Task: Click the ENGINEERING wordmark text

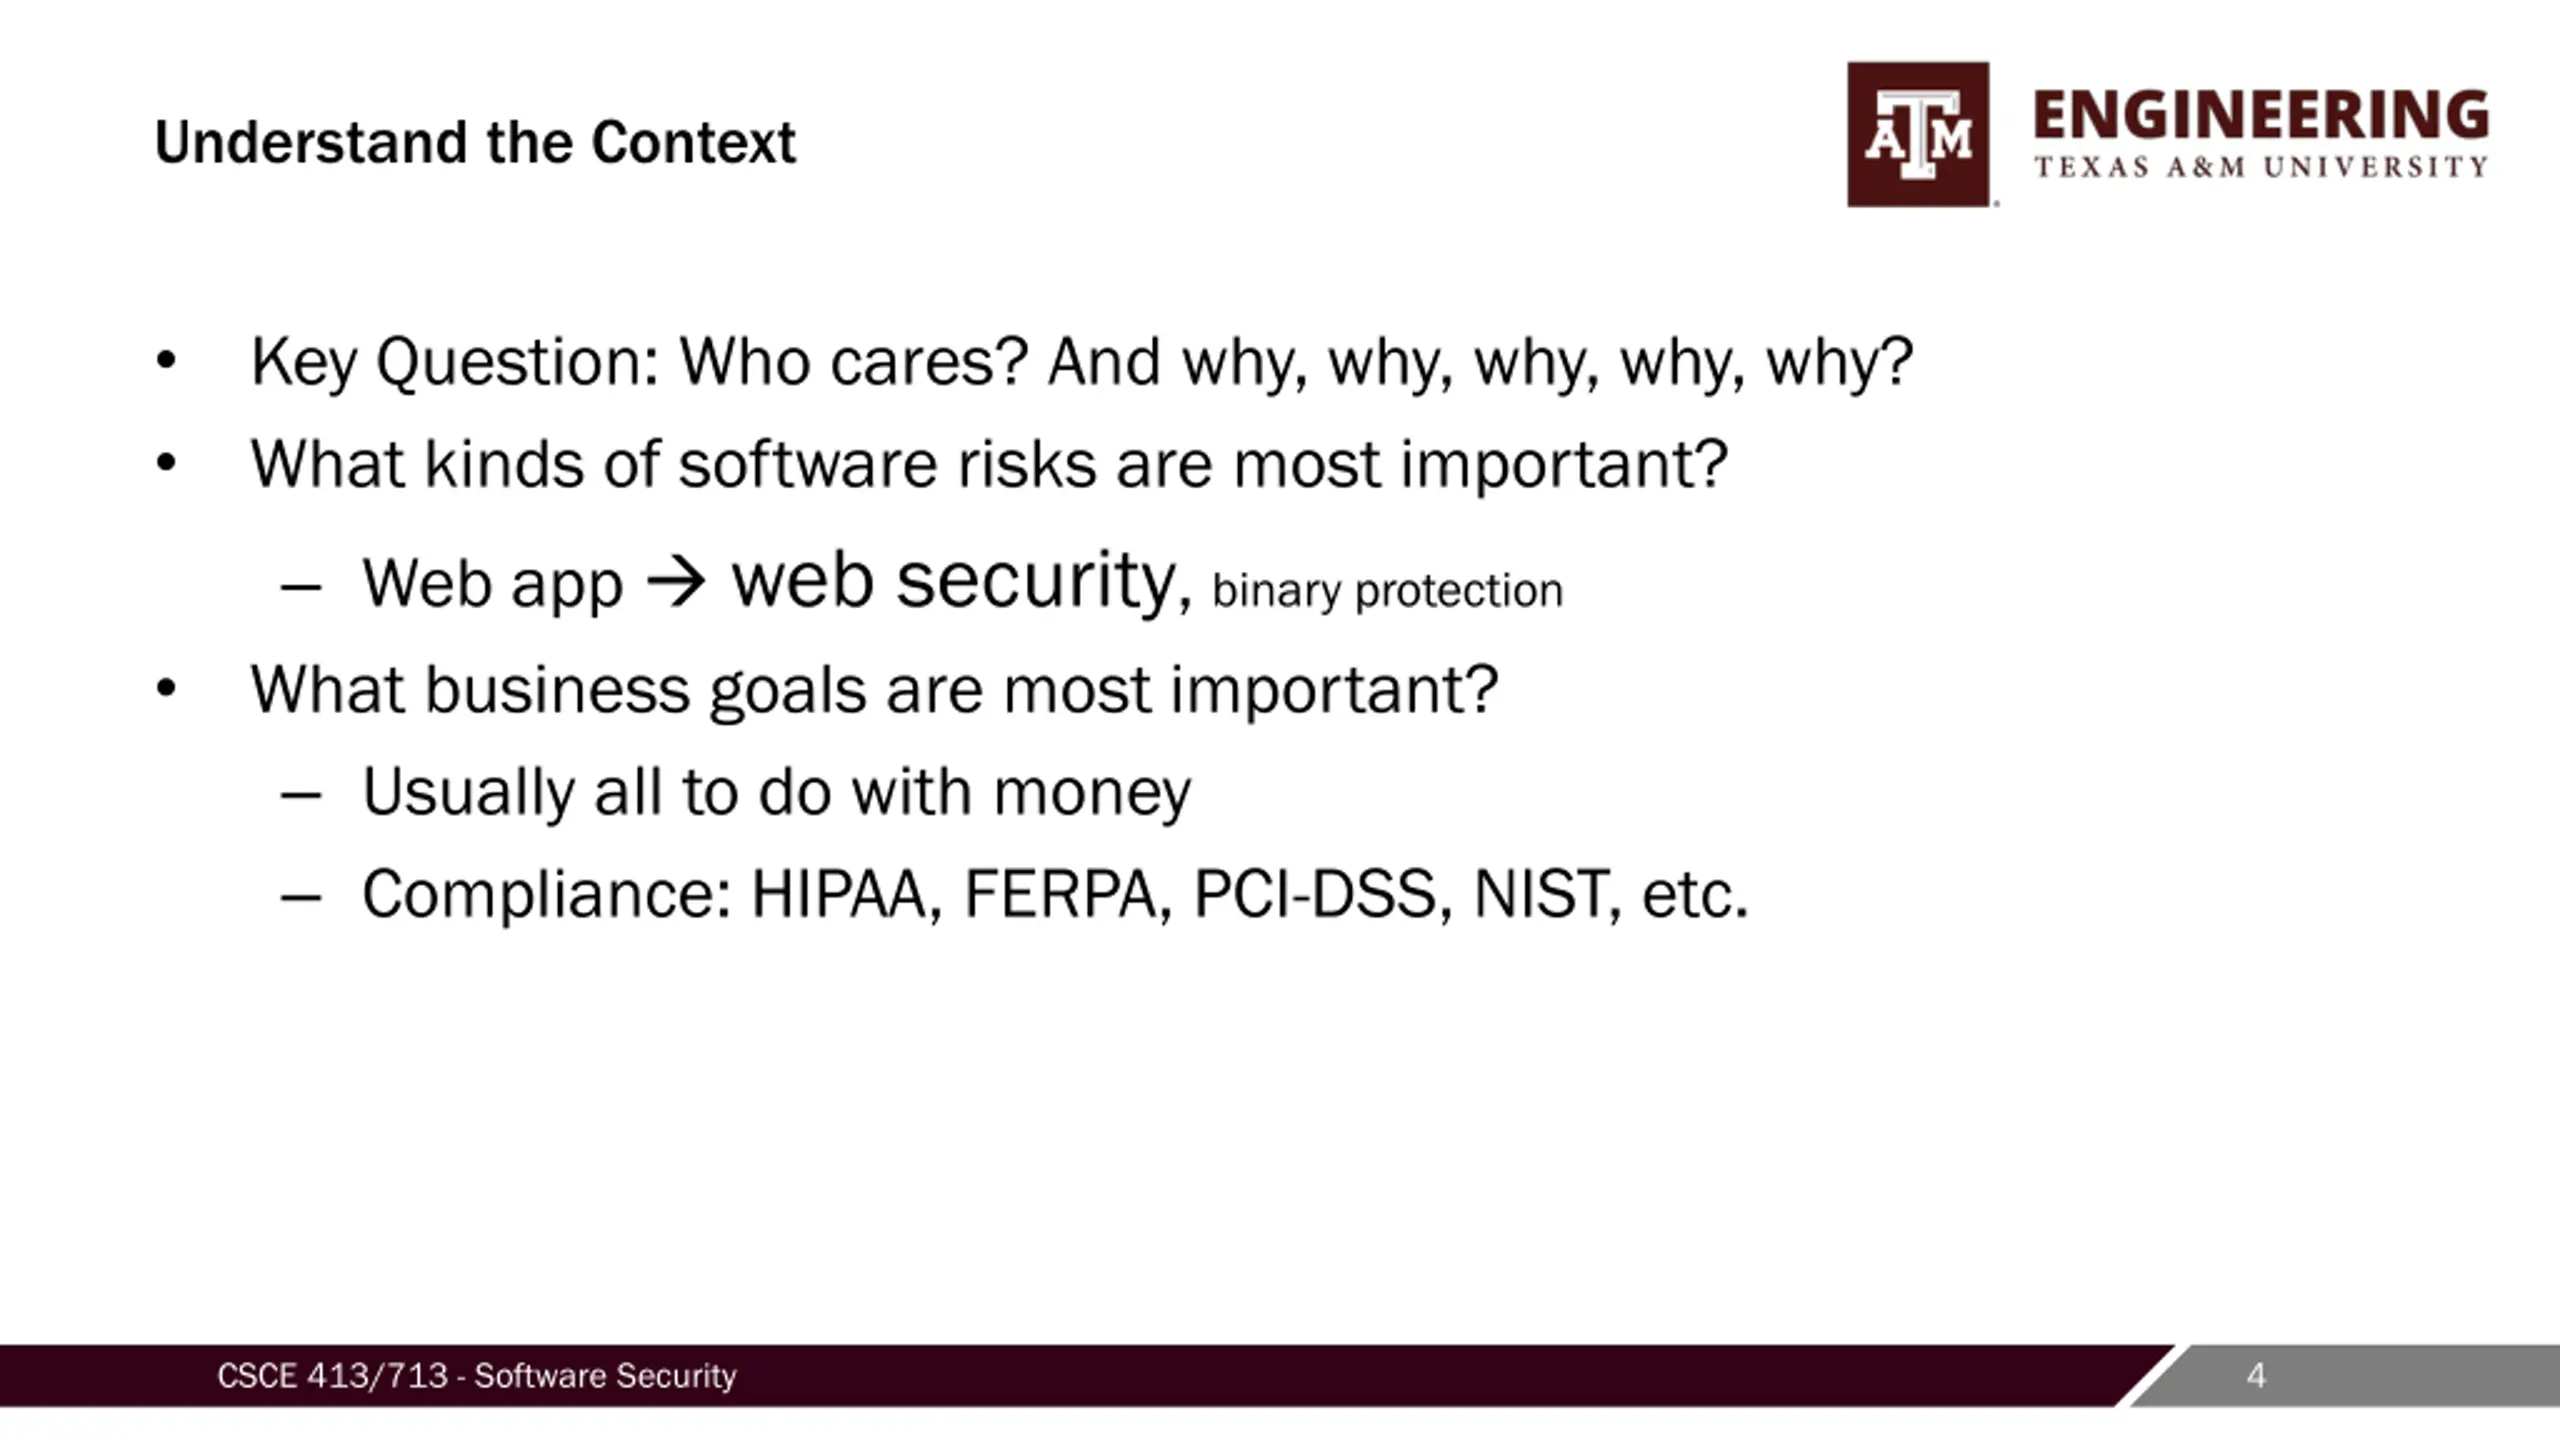Action: pos(2260,114)
